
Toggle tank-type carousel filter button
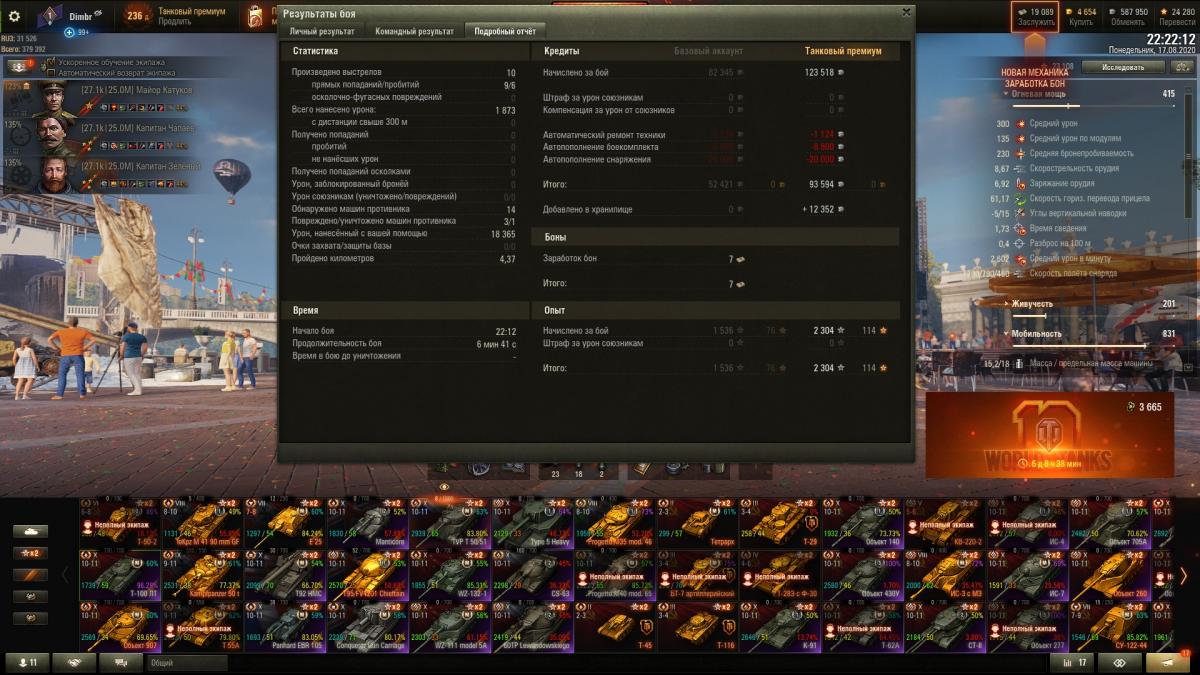click(30, 531)
